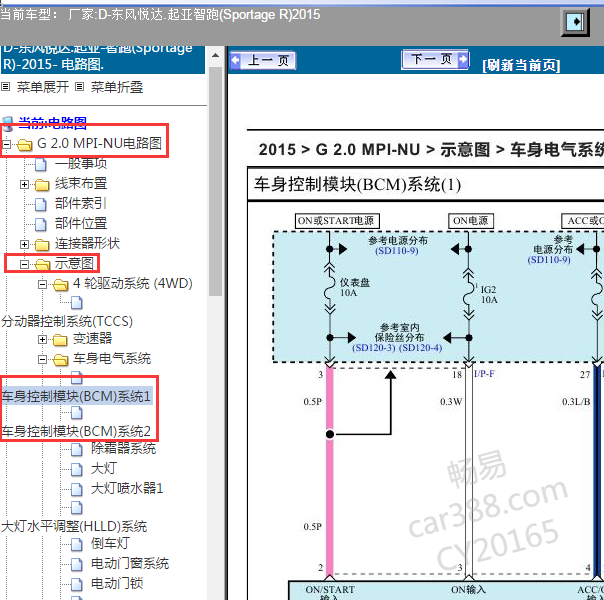Click the document icon beside 一般事项
Image resolution: width=604 pixels, height=600 pixels.
(x=41, y=165)
